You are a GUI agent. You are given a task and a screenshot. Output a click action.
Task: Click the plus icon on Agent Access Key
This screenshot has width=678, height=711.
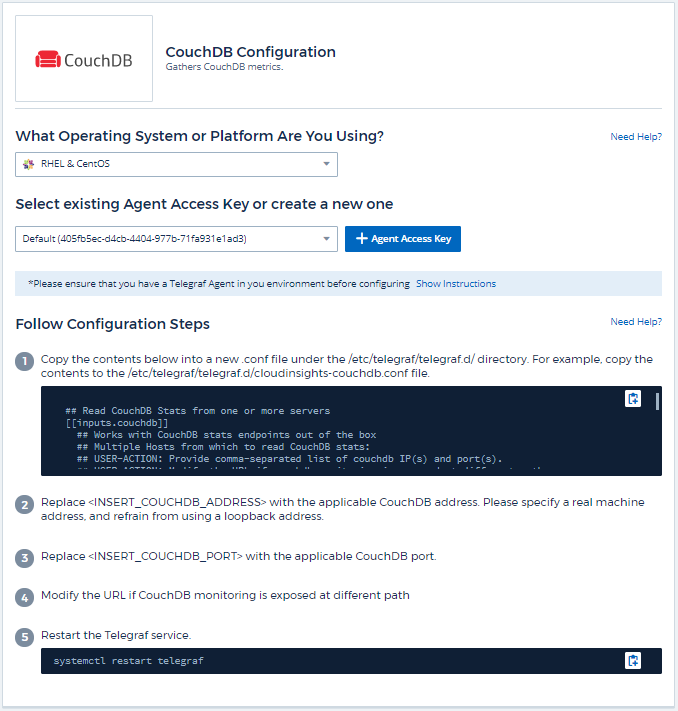362,239
